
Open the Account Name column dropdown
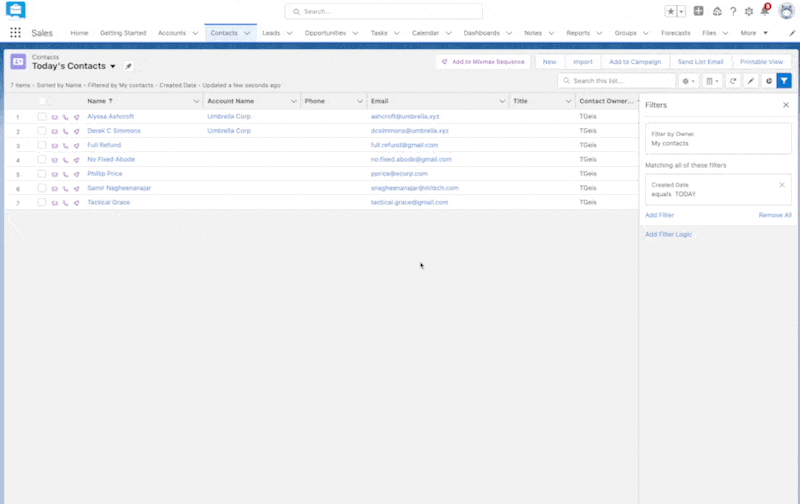[x=293, y=101]
